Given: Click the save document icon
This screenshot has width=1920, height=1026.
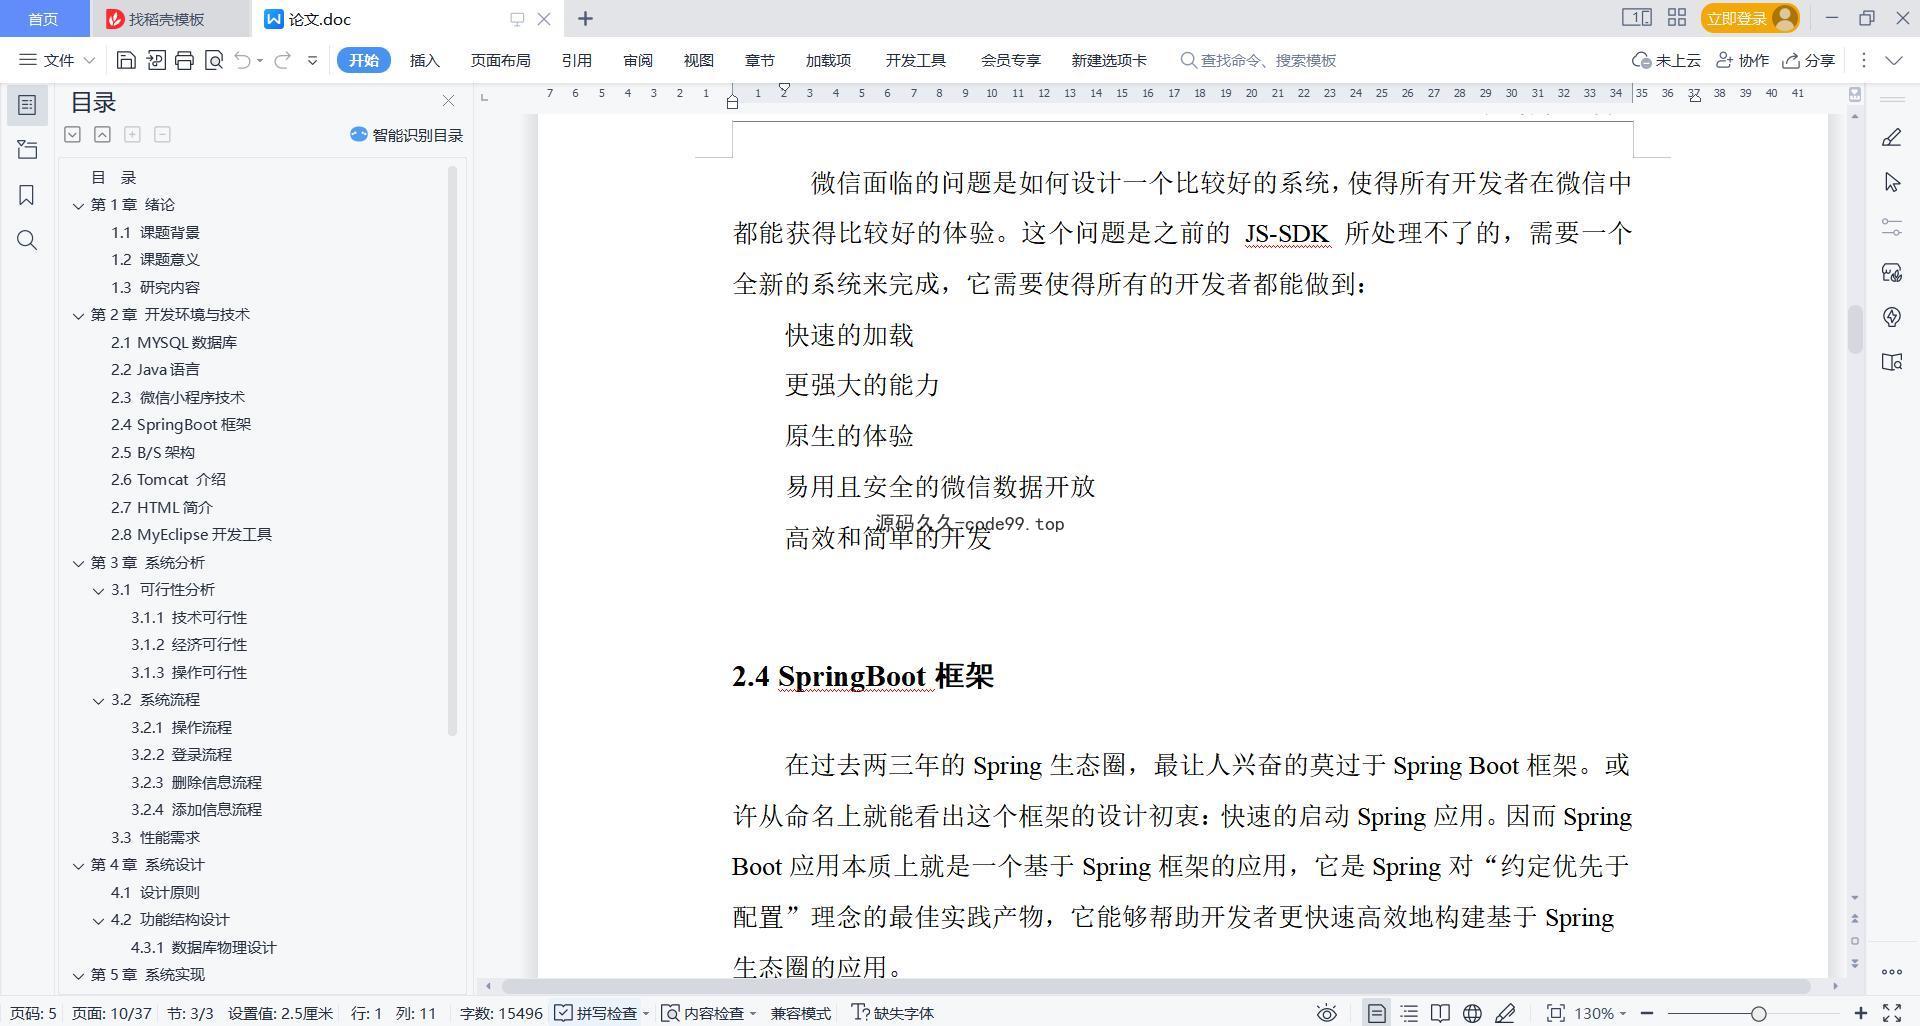Looking at the screenshot, I should [126, 60].
